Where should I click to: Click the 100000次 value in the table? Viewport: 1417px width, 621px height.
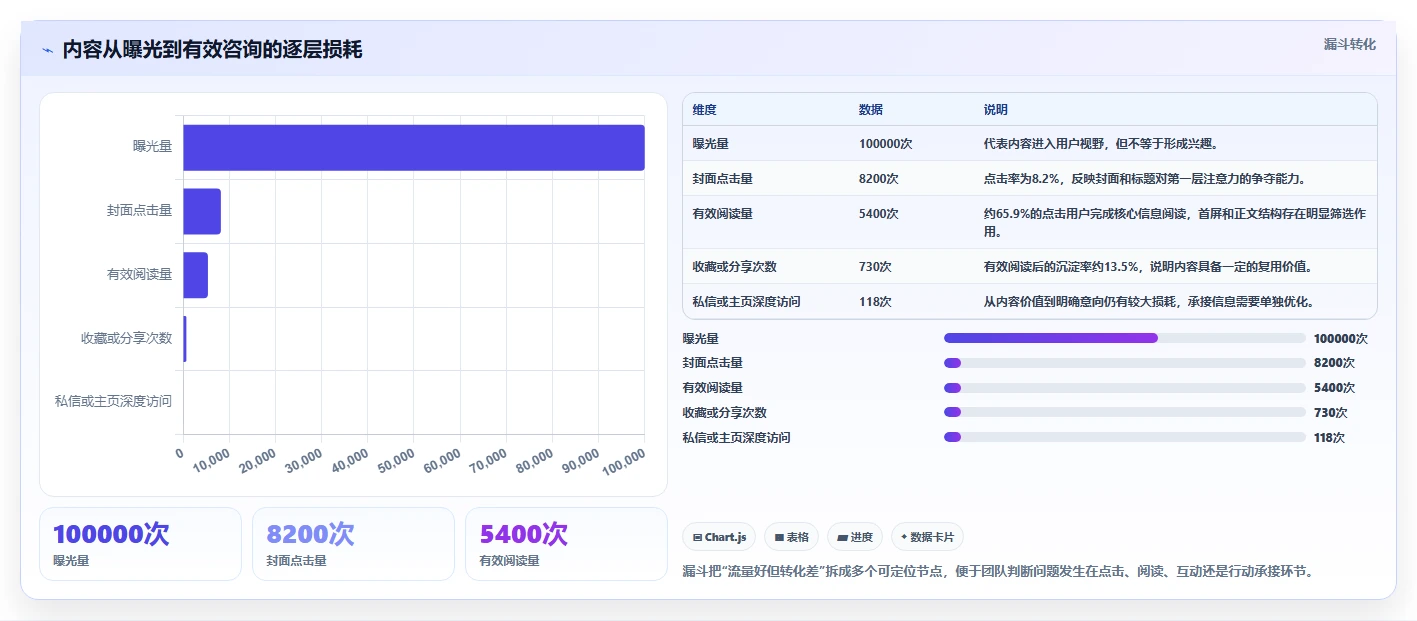(x=886, y=144)
